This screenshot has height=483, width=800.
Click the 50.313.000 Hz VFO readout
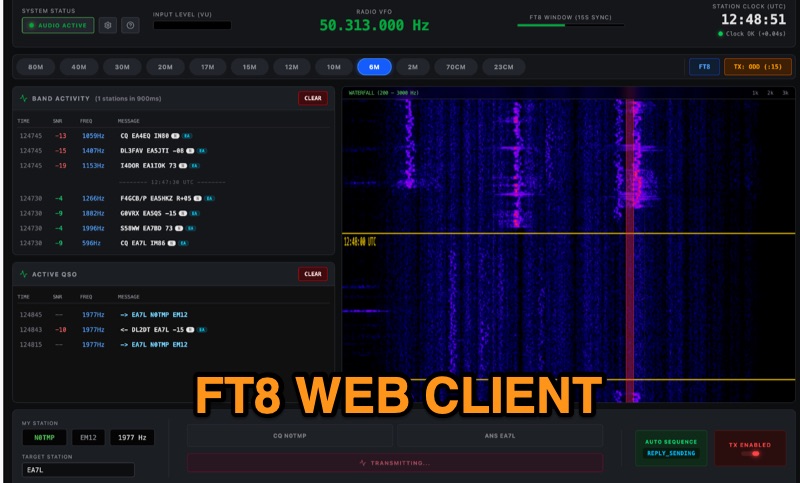(374, 25)
